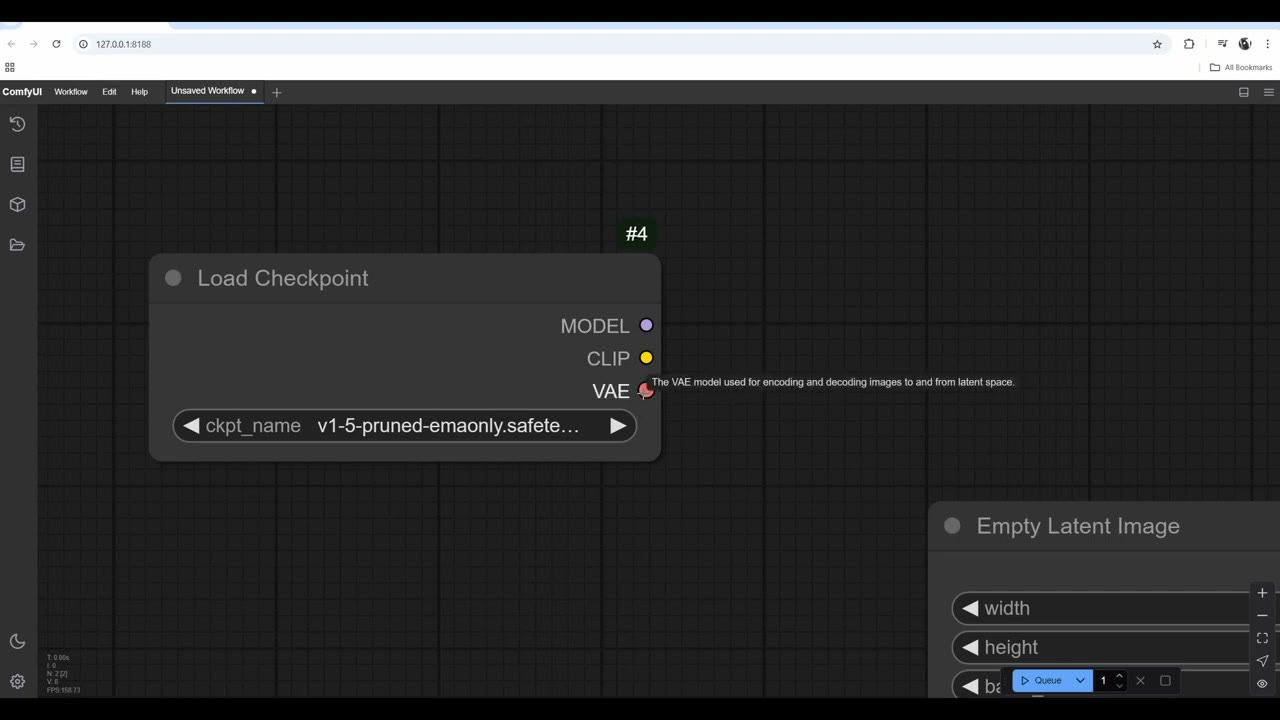Clear pending tasks square icon
This screenshot has height=720, width=1280.
pos(1165,681)
